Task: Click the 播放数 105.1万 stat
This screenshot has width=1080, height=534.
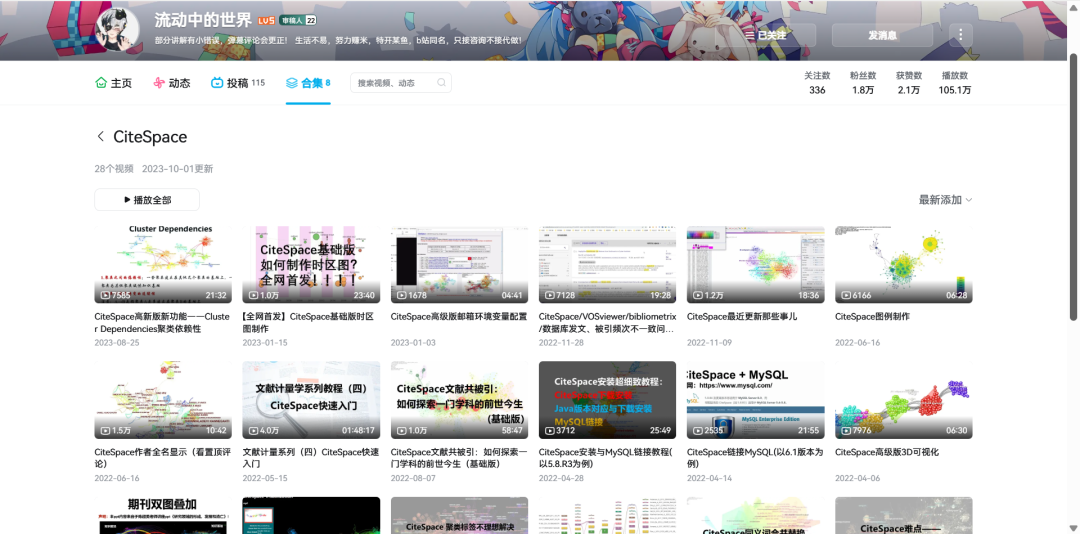Action: point(955,83)
